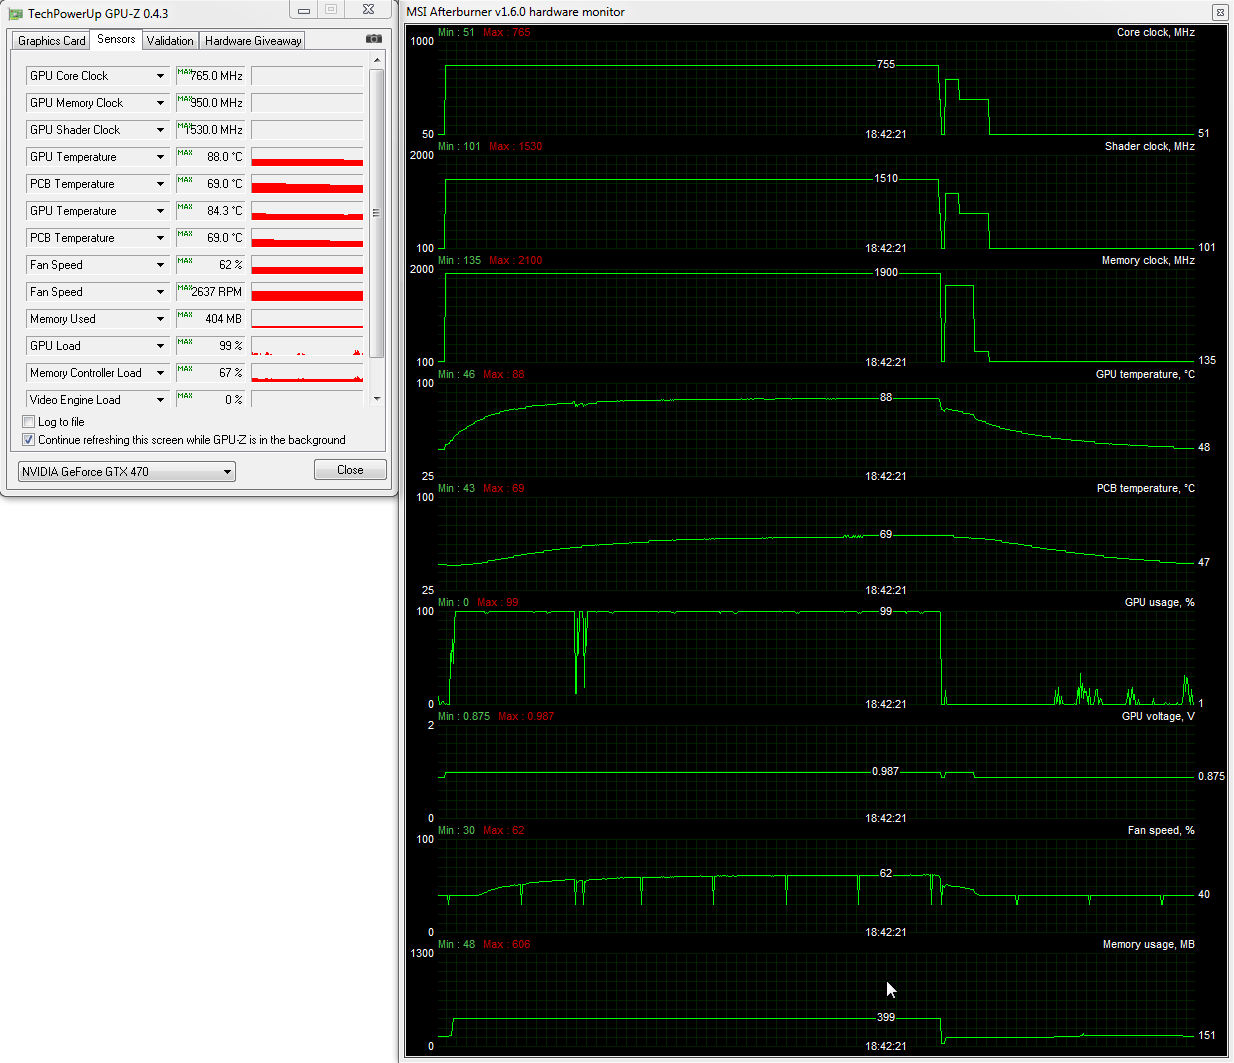Click the 1510 value on Shader clock graph

click(886, 178)
